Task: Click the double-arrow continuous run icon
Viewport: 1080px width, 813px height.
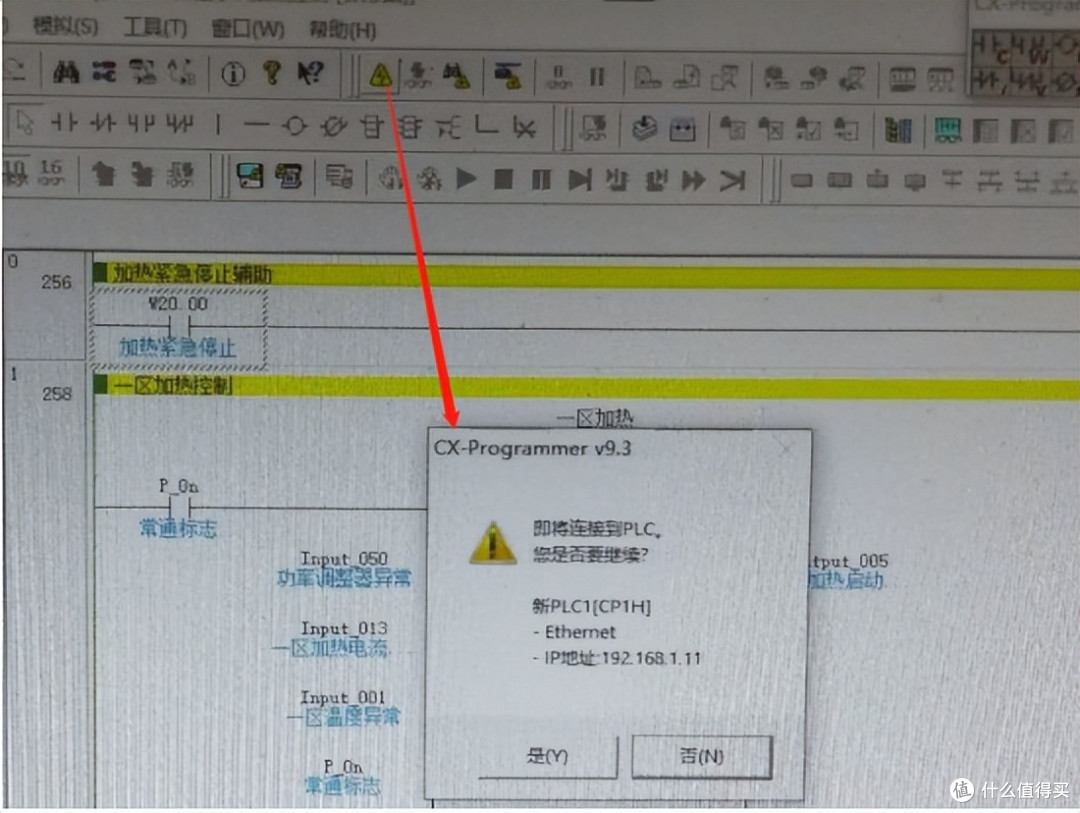Action: coord(693,181)
